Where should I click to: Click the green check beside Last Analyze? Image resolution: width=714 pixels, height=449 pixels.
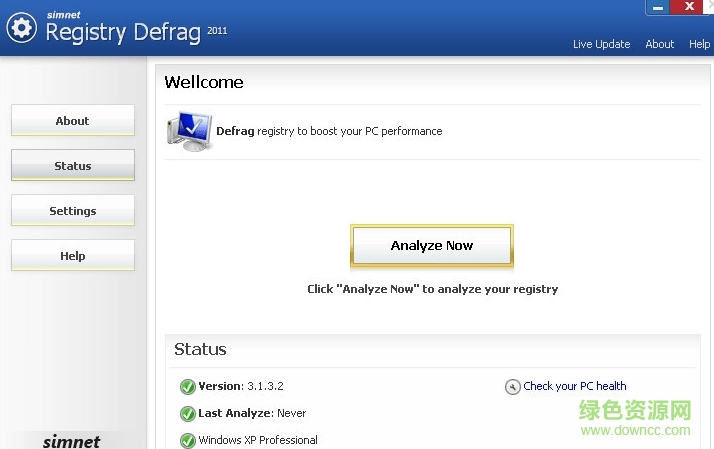coord(187,413)
